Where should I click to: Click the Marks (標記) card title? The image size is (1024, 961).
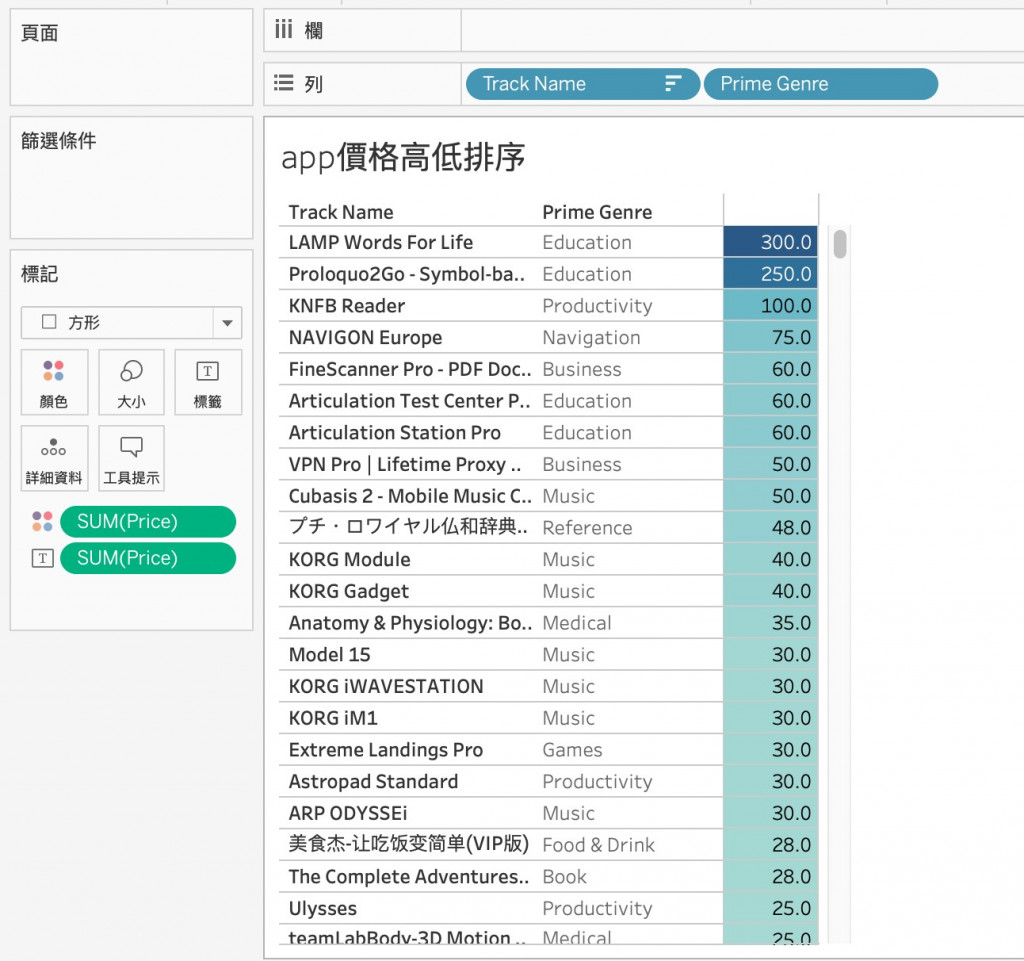pyautogui.click(x=39, y=274)
